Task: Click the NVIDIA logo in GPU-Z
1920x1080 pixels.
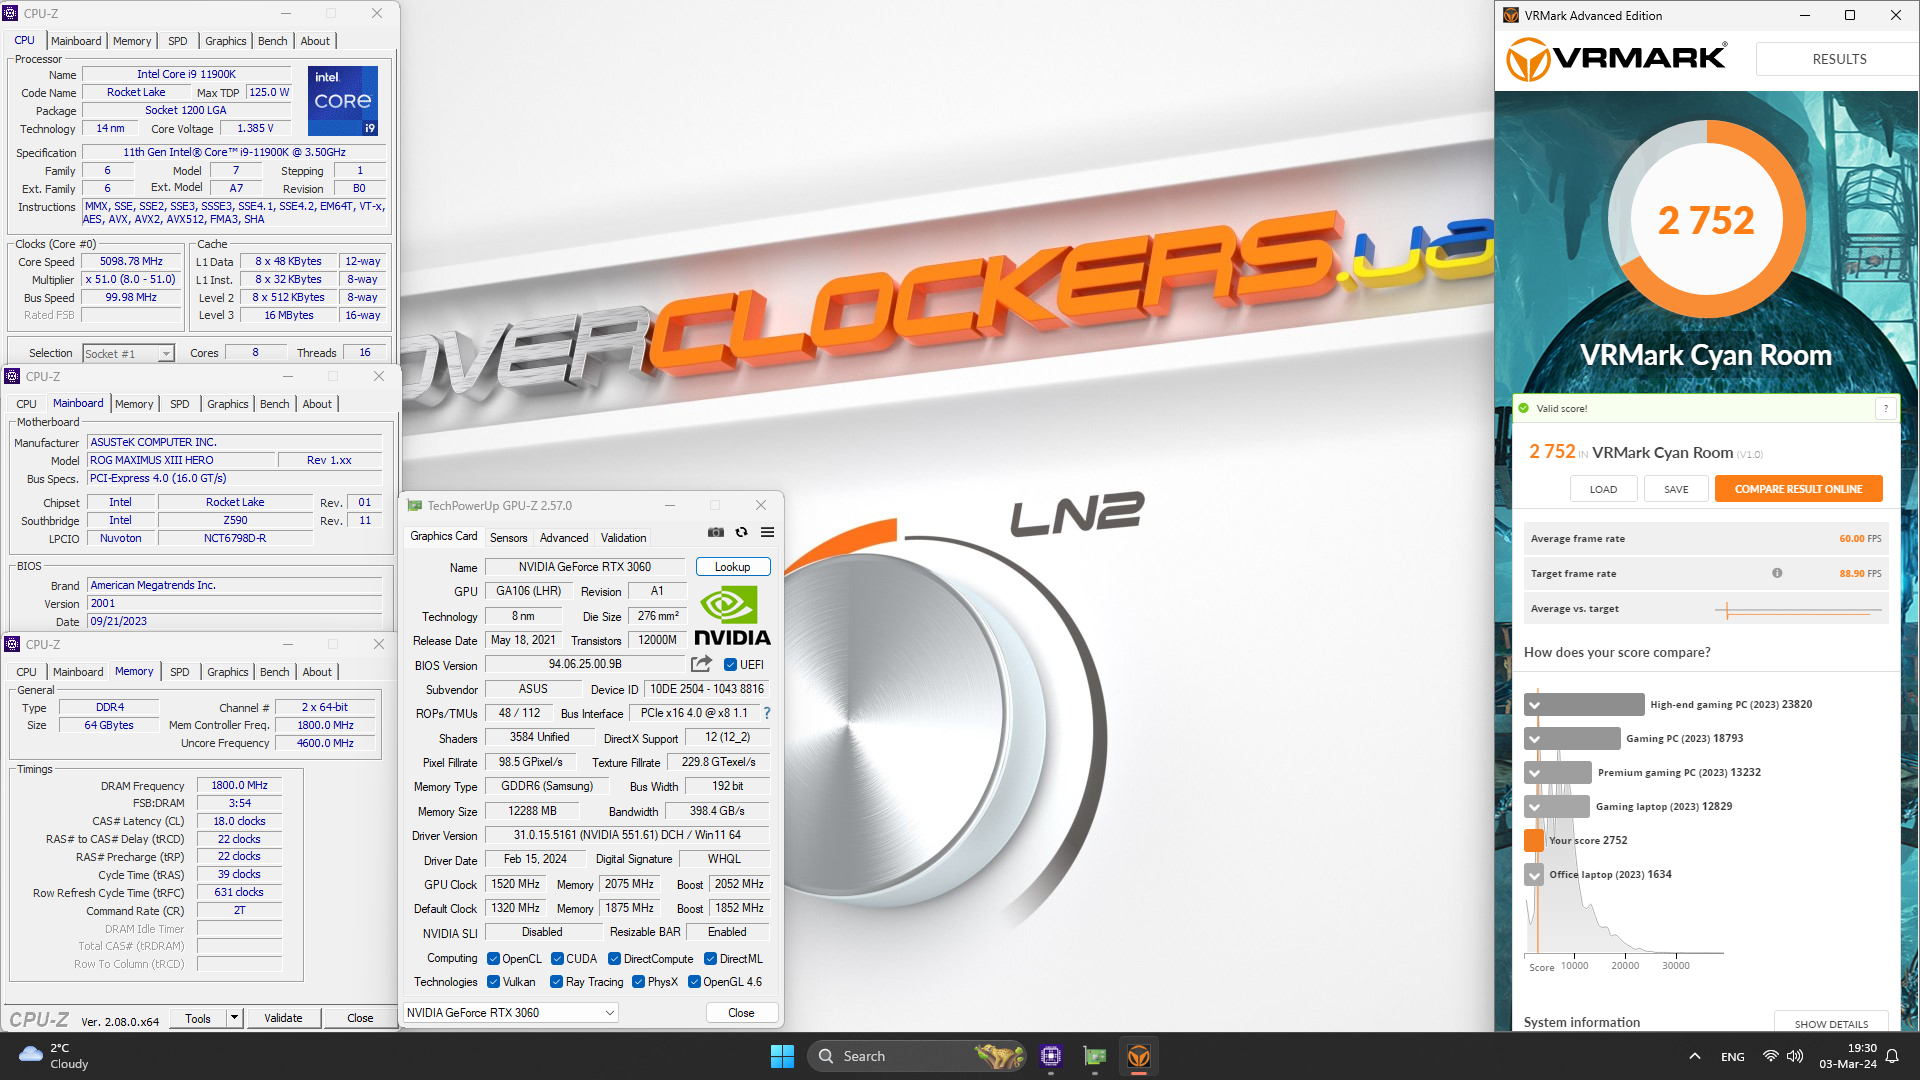Action: click(x=732, y=616)
